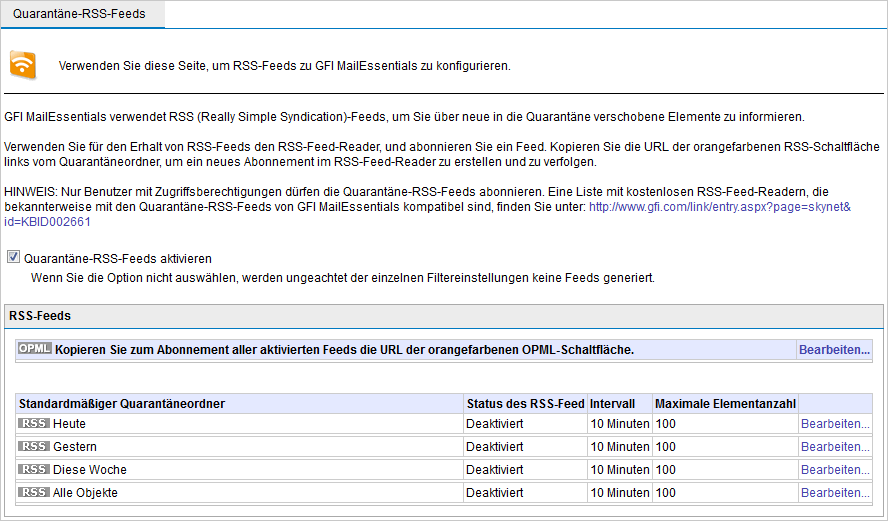Disable the Quarantäne-RSS-Feeds aktivieren checkbox
Viewport: 888px width, 521px height.
[13, 258]
